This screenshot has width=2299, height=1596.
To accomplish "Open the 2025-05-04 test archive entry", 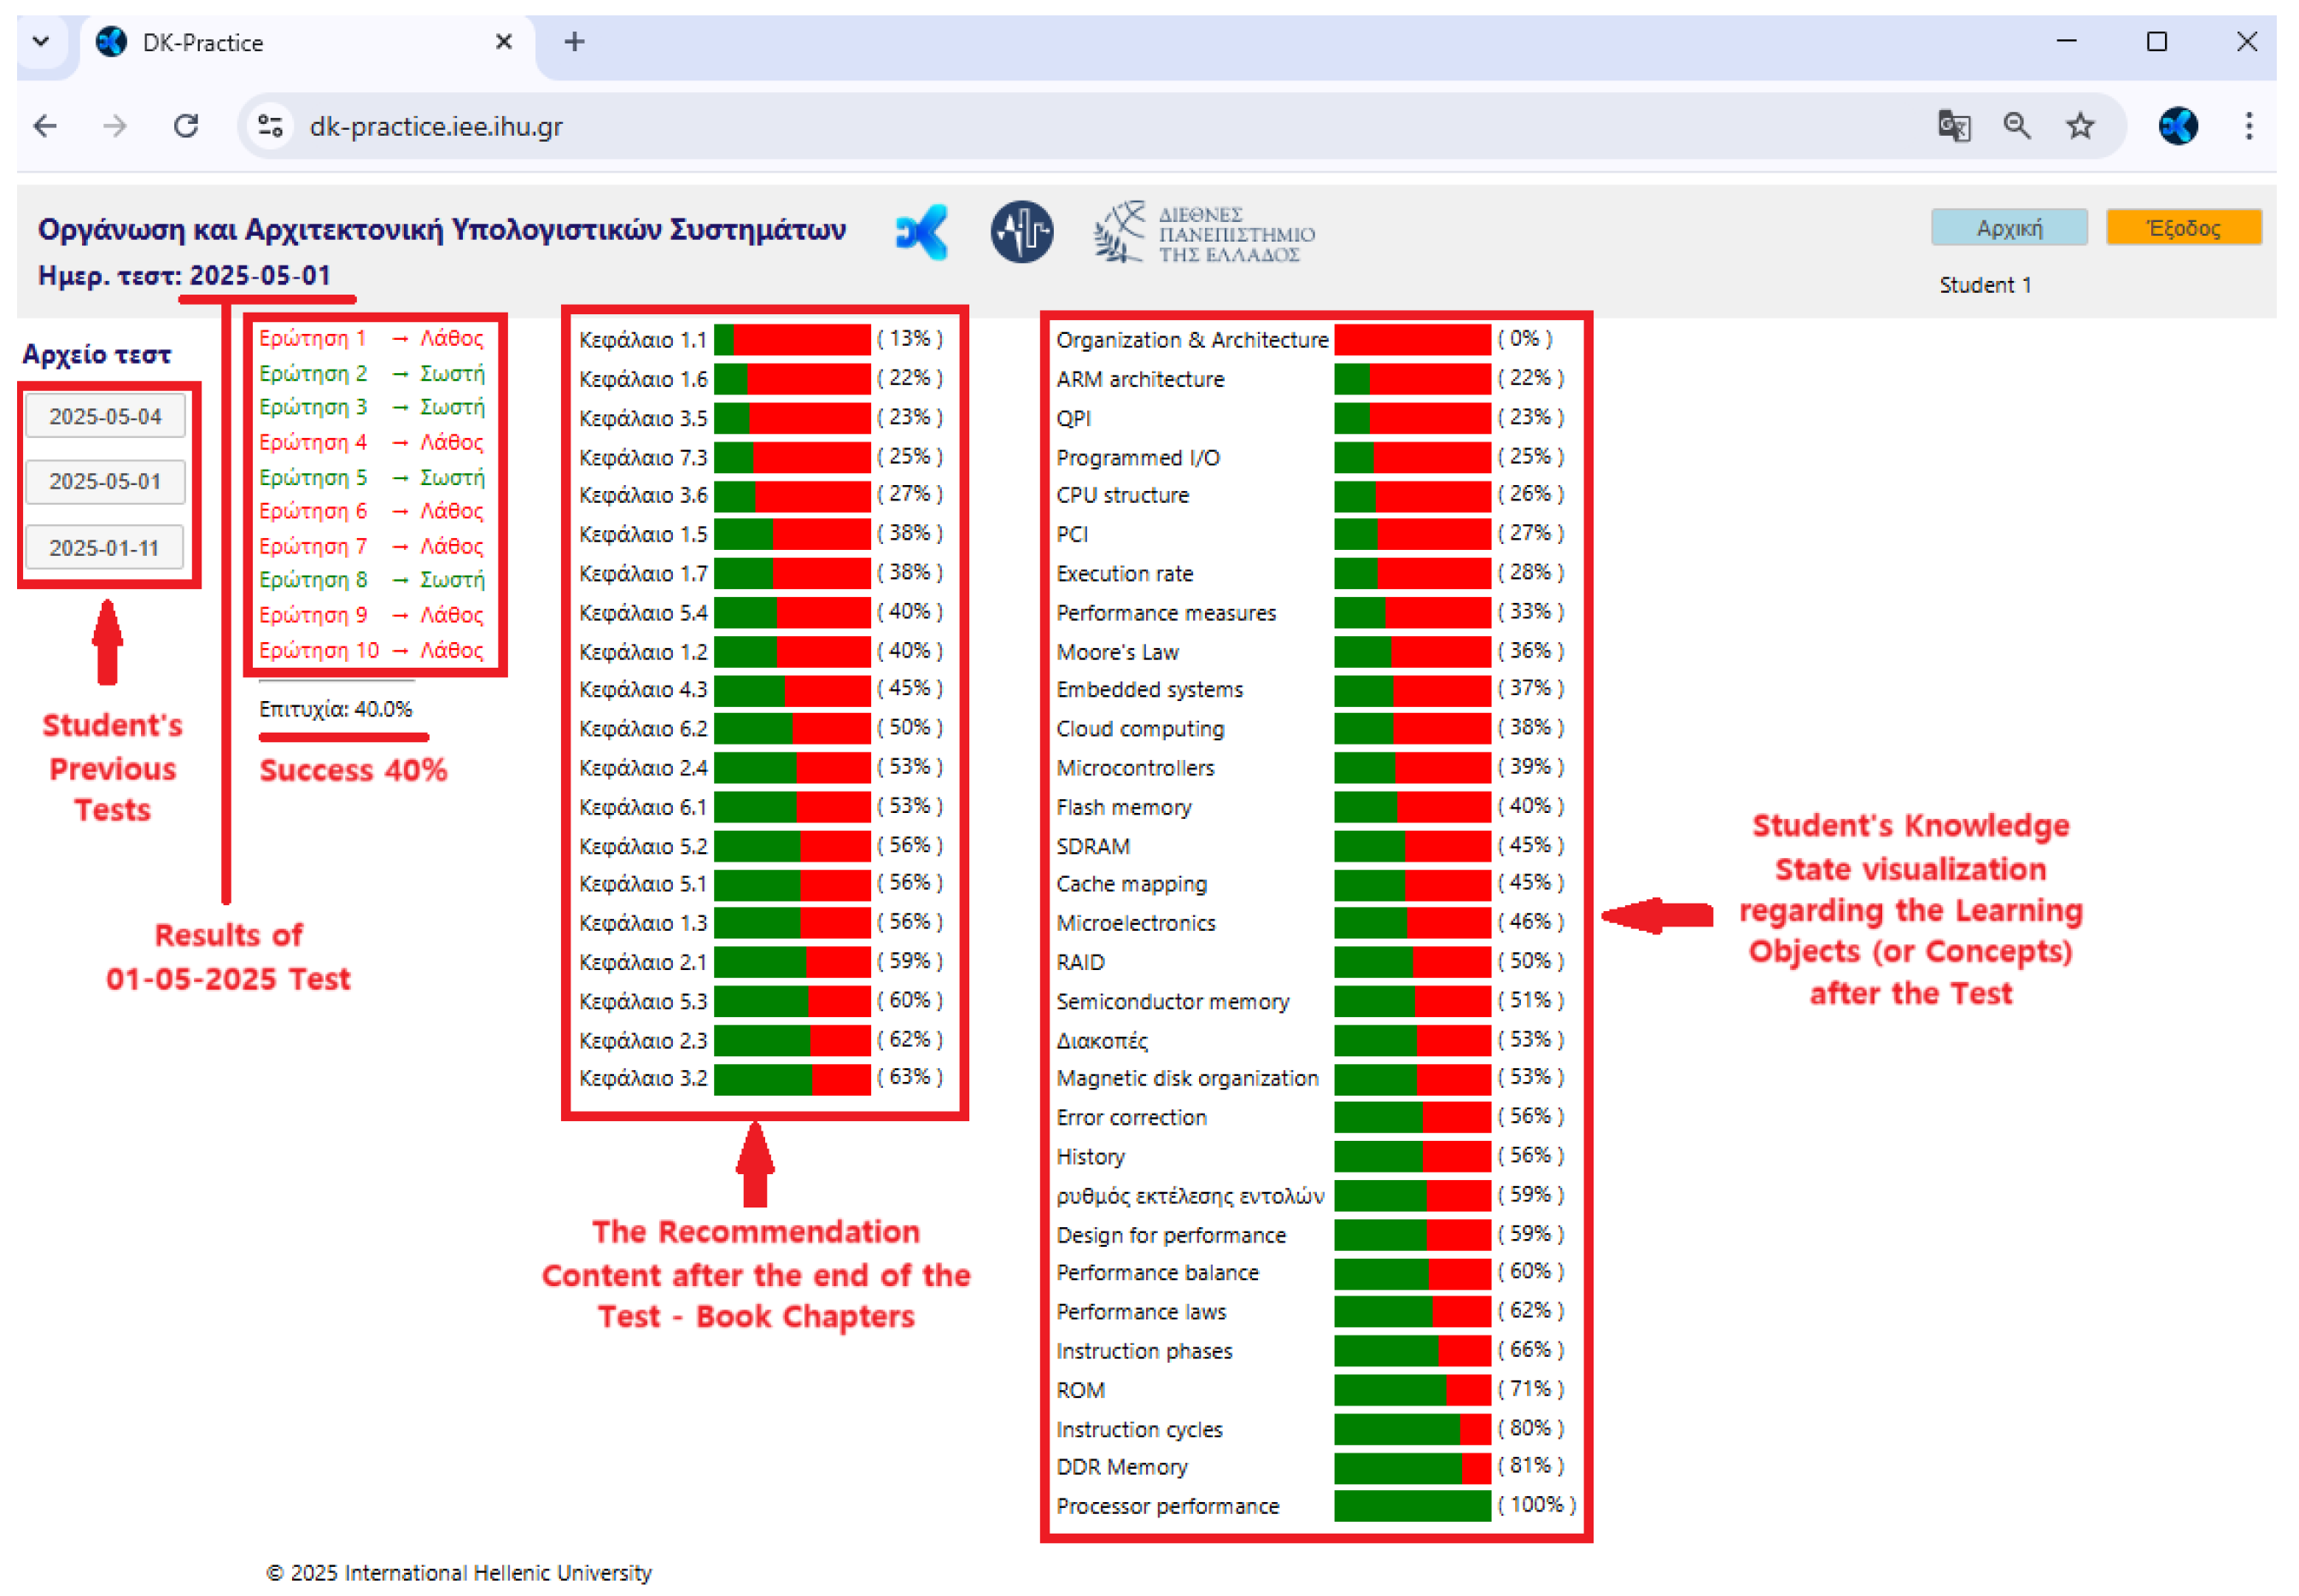I will pyautogui.click(x=105, y=416).
